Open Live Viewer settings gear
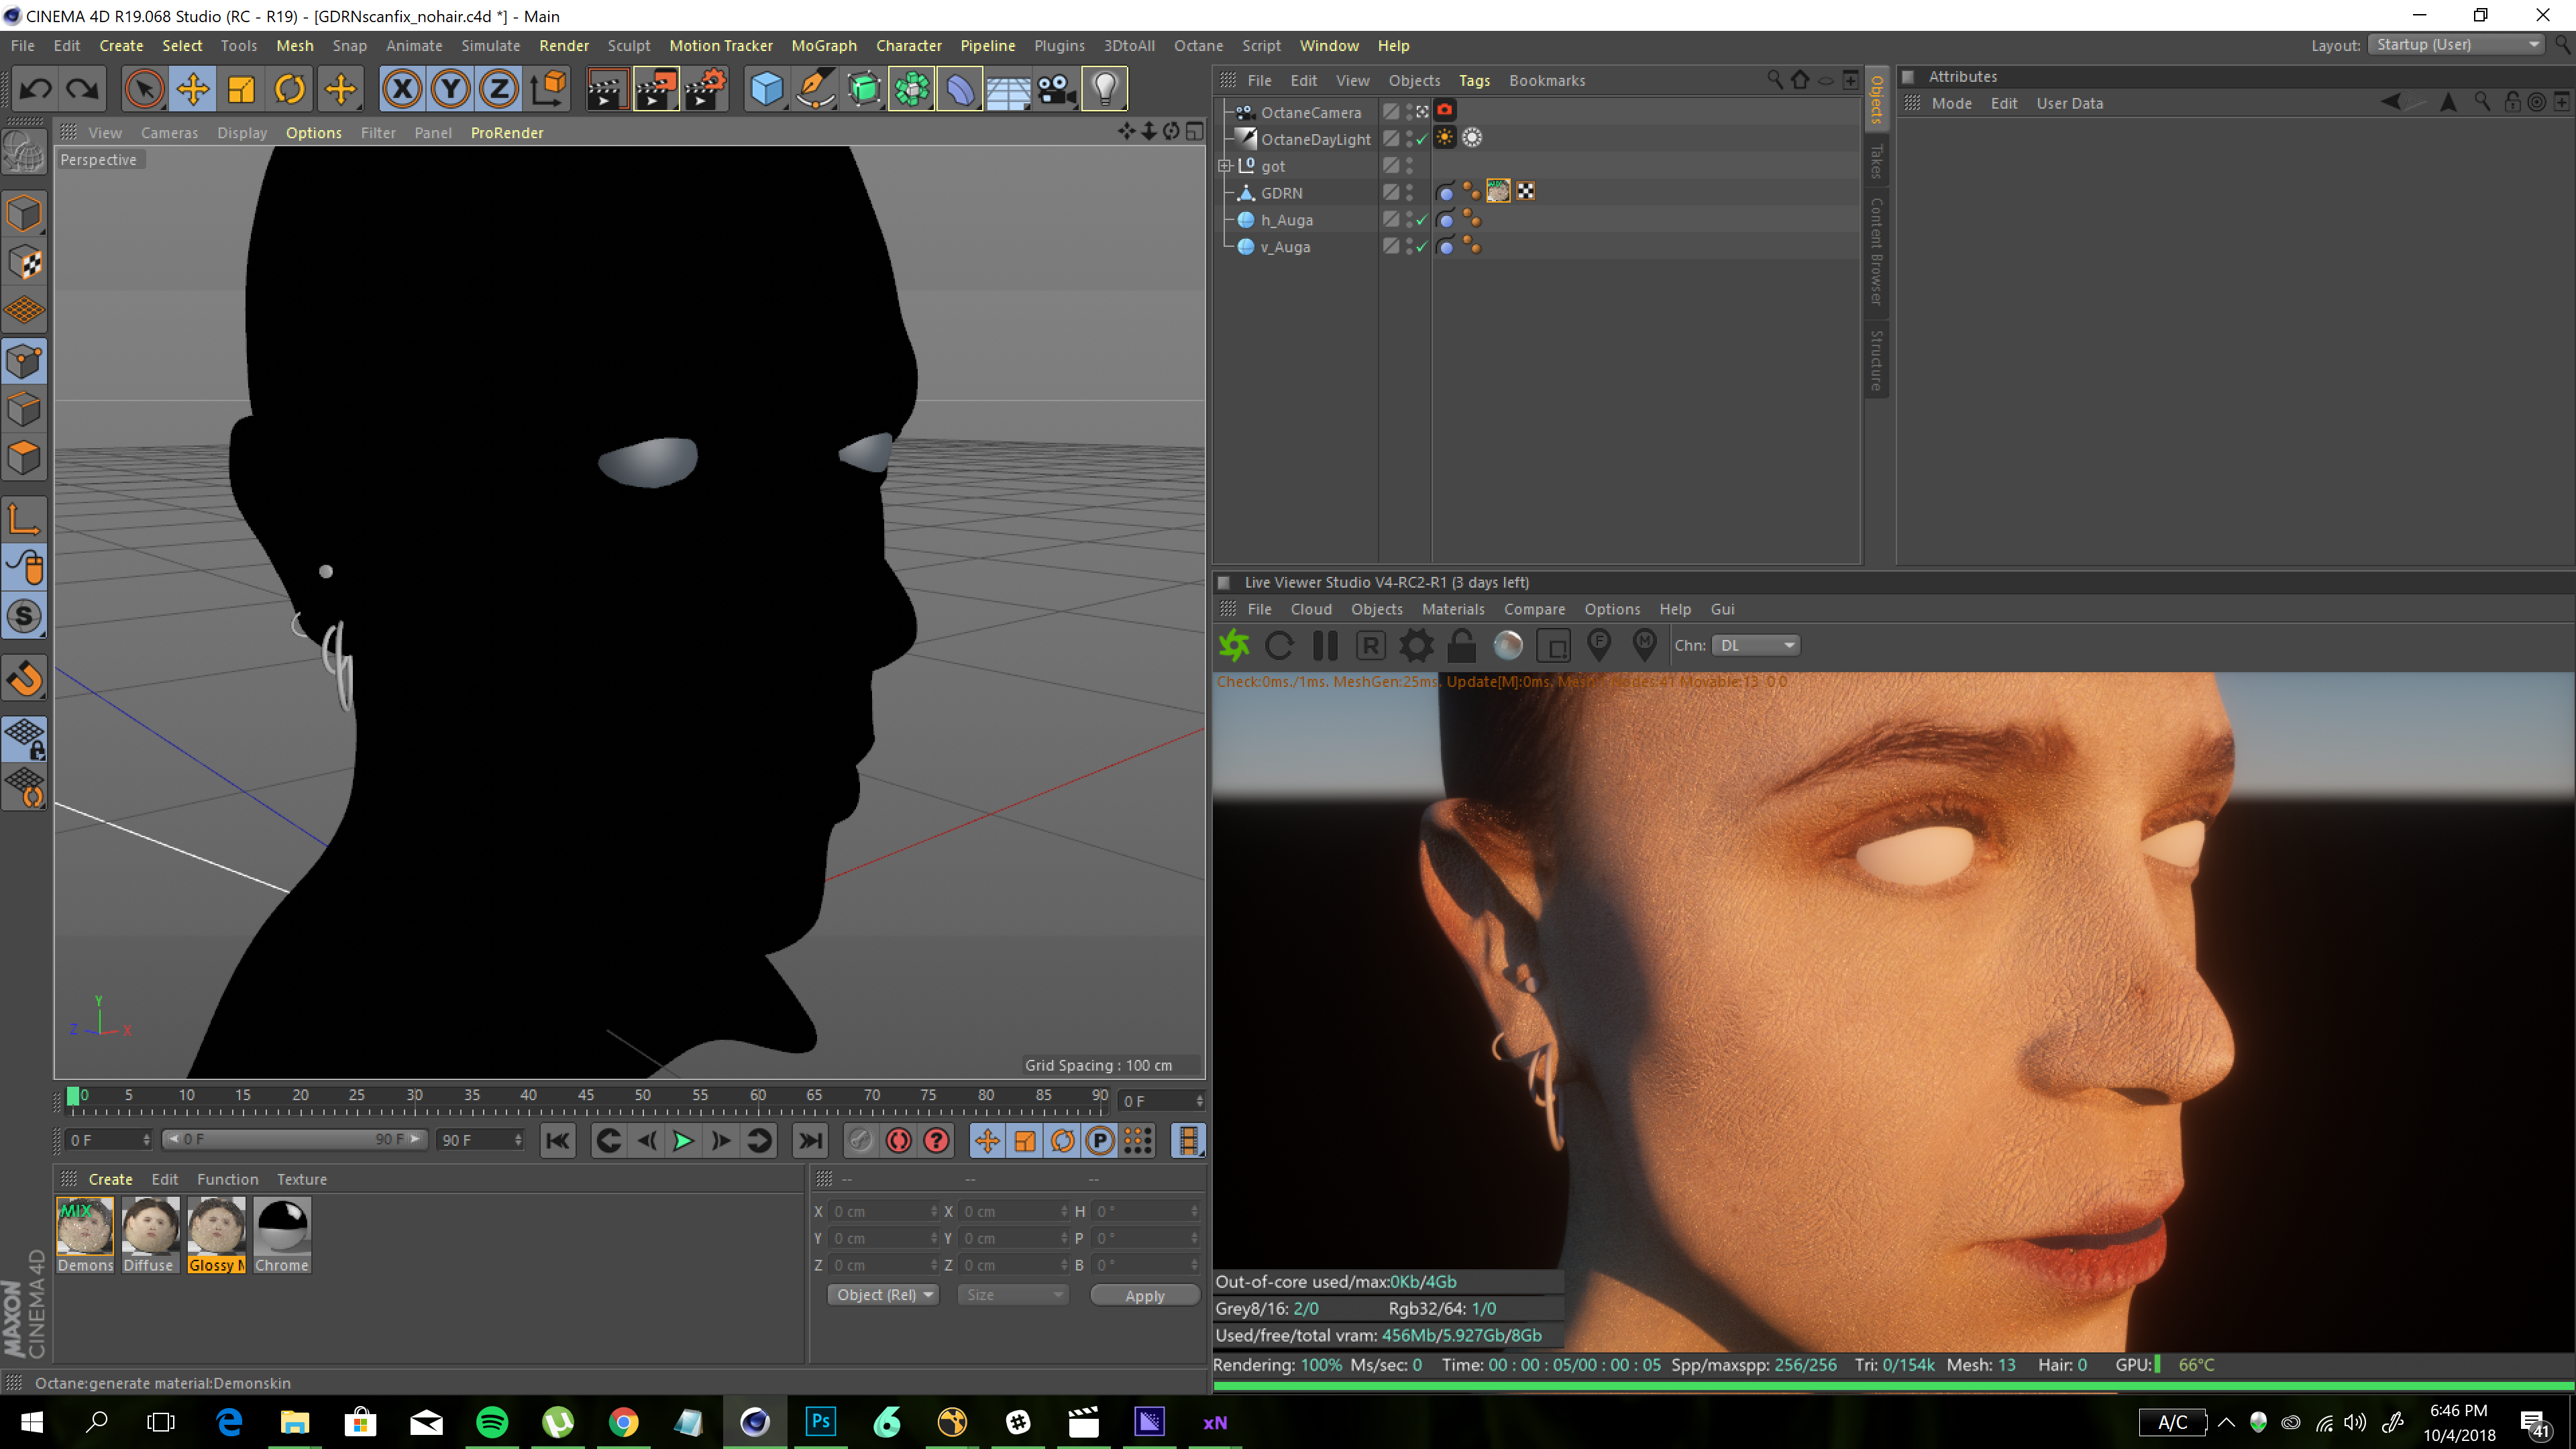 (x=1415, y=645)
